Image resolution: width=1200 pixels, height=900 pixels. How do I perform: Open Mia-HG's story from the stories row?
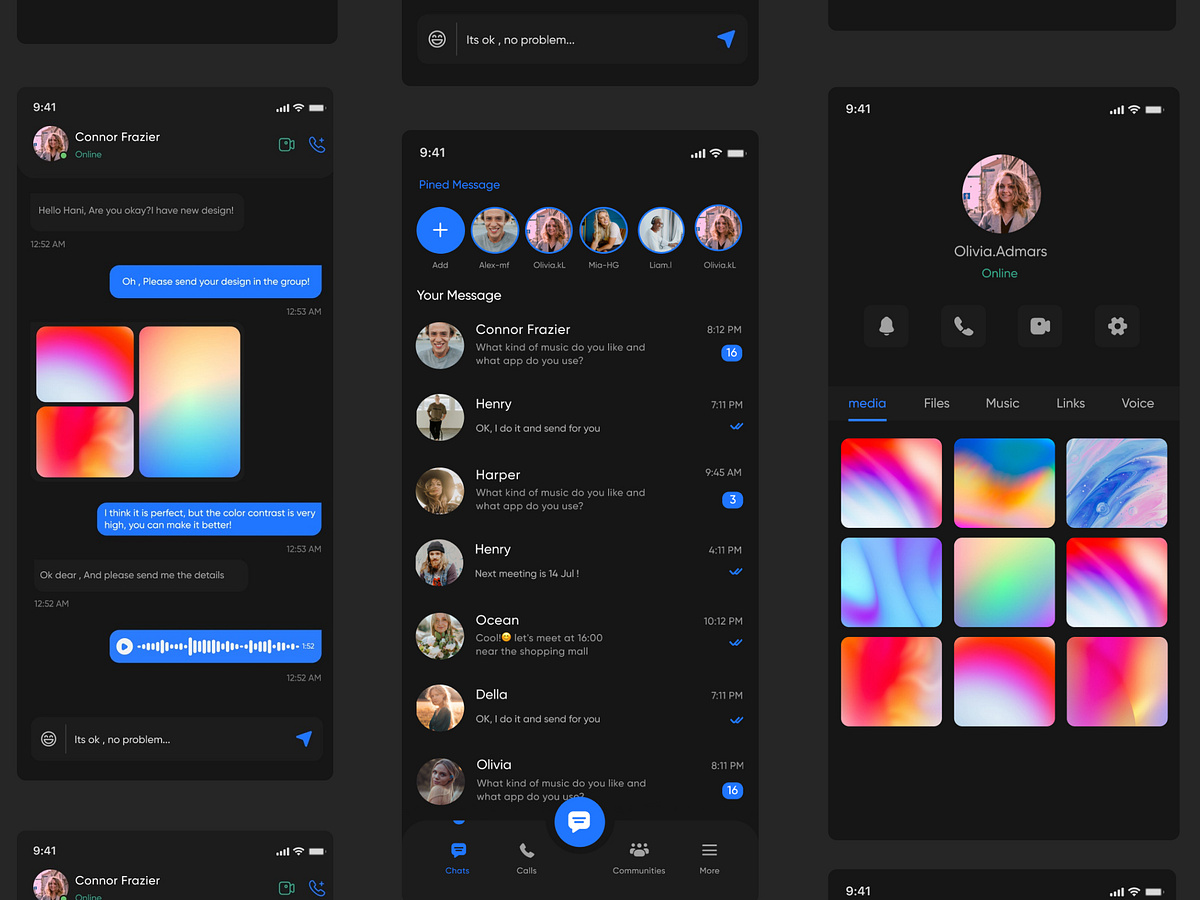click(604, 230)
